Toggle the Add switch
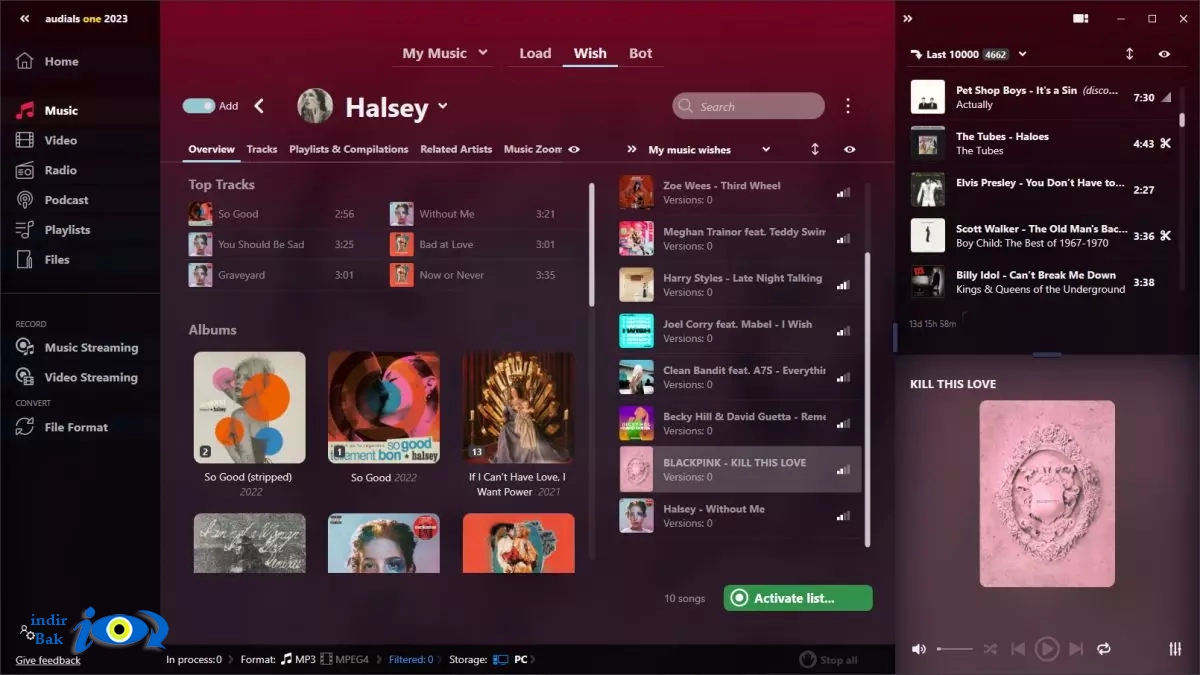 tap(199, 106)
